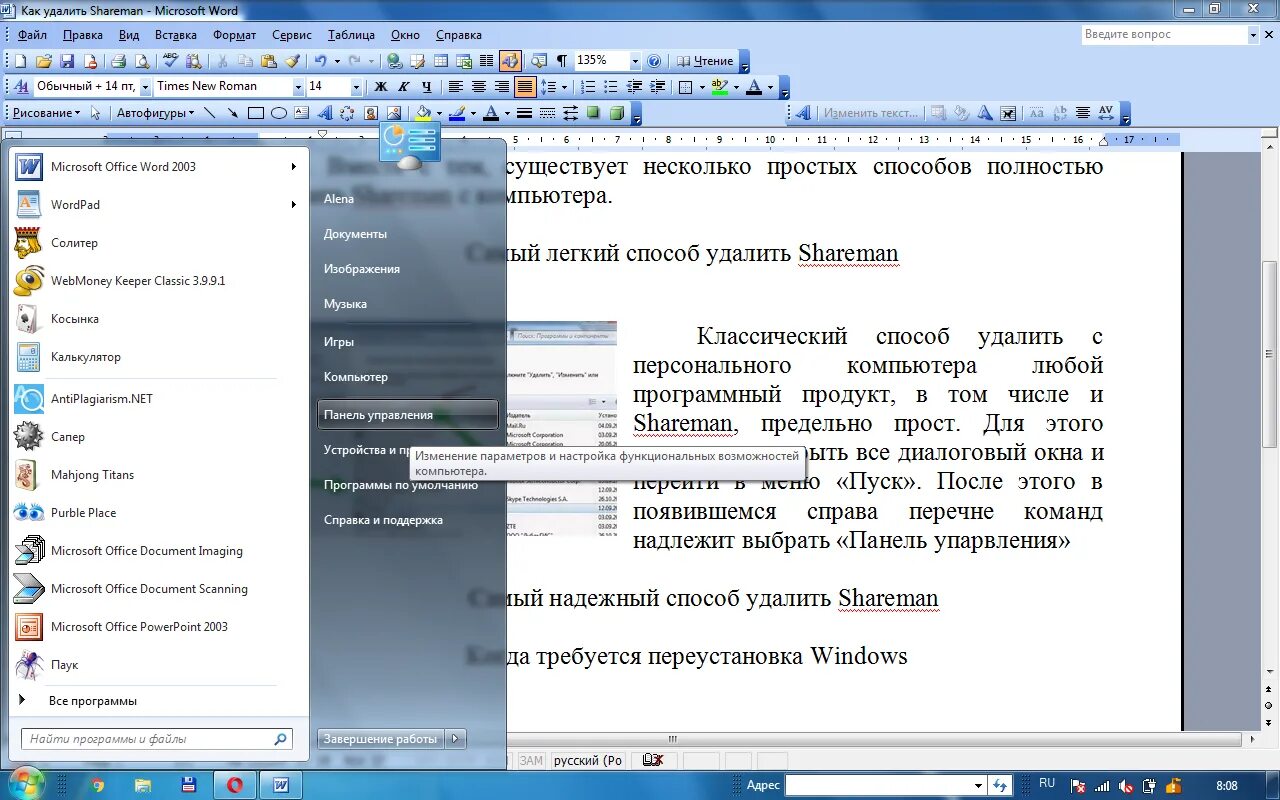This screenshot has width=1280, height=800.
Task: Expand the Рисование drawing menu
Action: (x=47, y=113)
